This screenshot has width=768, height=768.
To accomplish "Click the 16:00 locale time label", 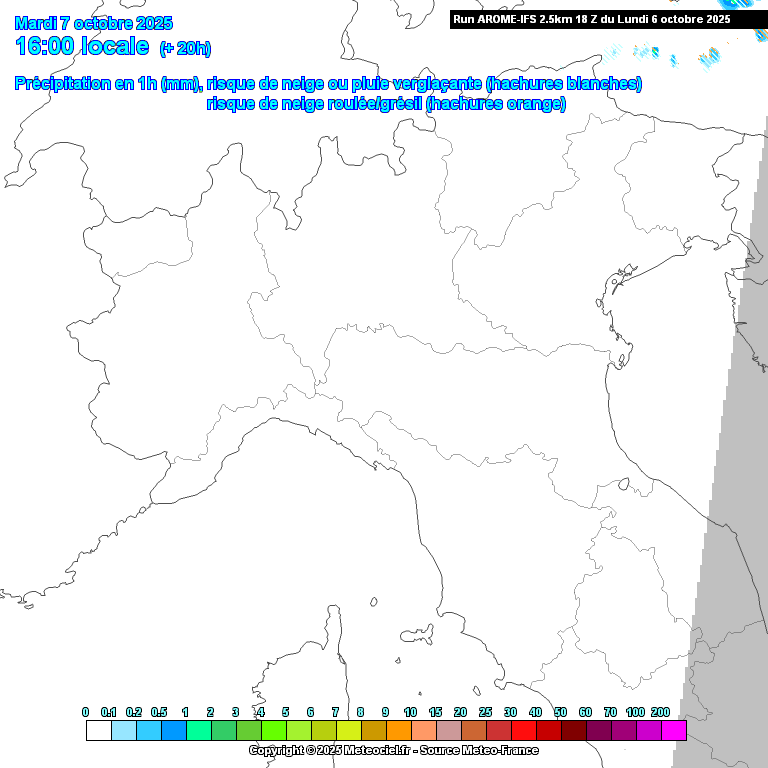I will click(x=82, y=46).
